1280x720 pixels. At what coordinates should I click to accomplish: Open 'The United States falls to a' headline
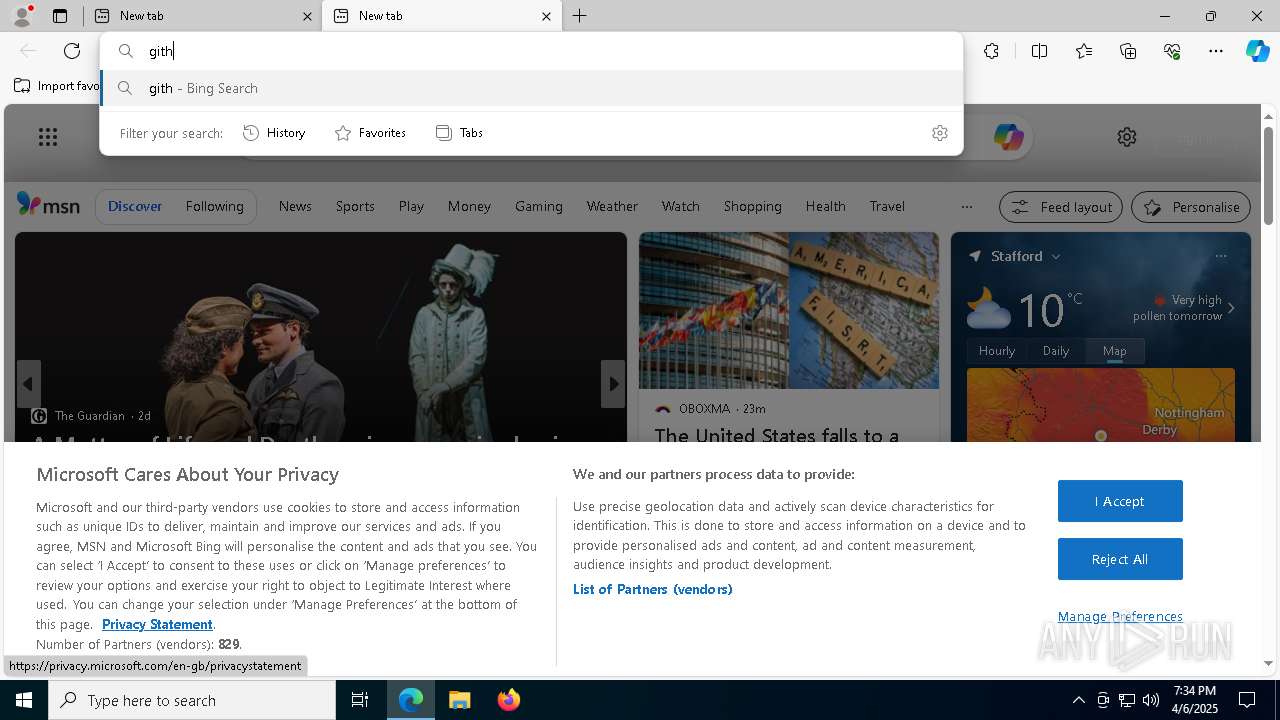(777, 435)
